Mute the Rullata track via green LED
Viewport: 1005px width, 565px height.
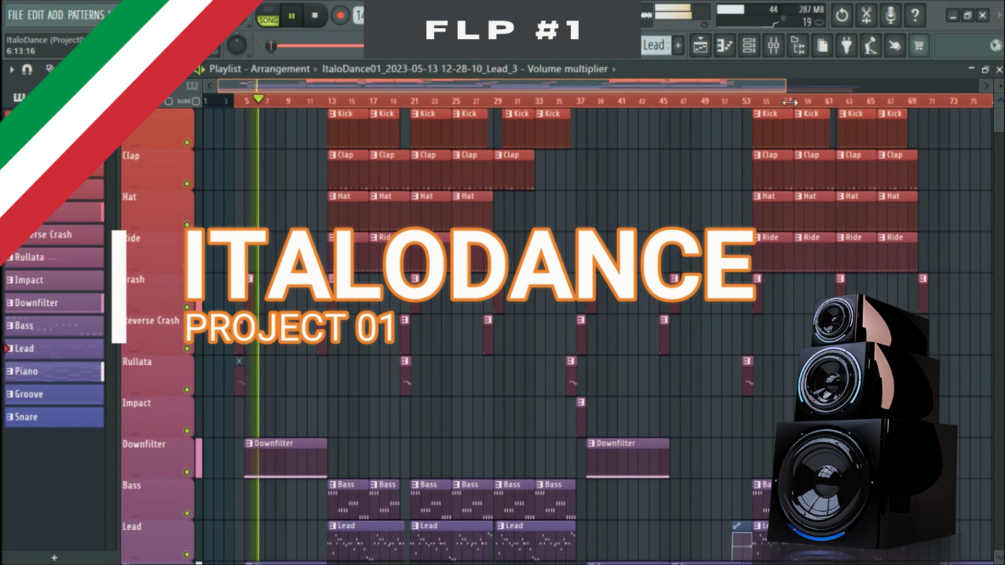coord(187,389)
